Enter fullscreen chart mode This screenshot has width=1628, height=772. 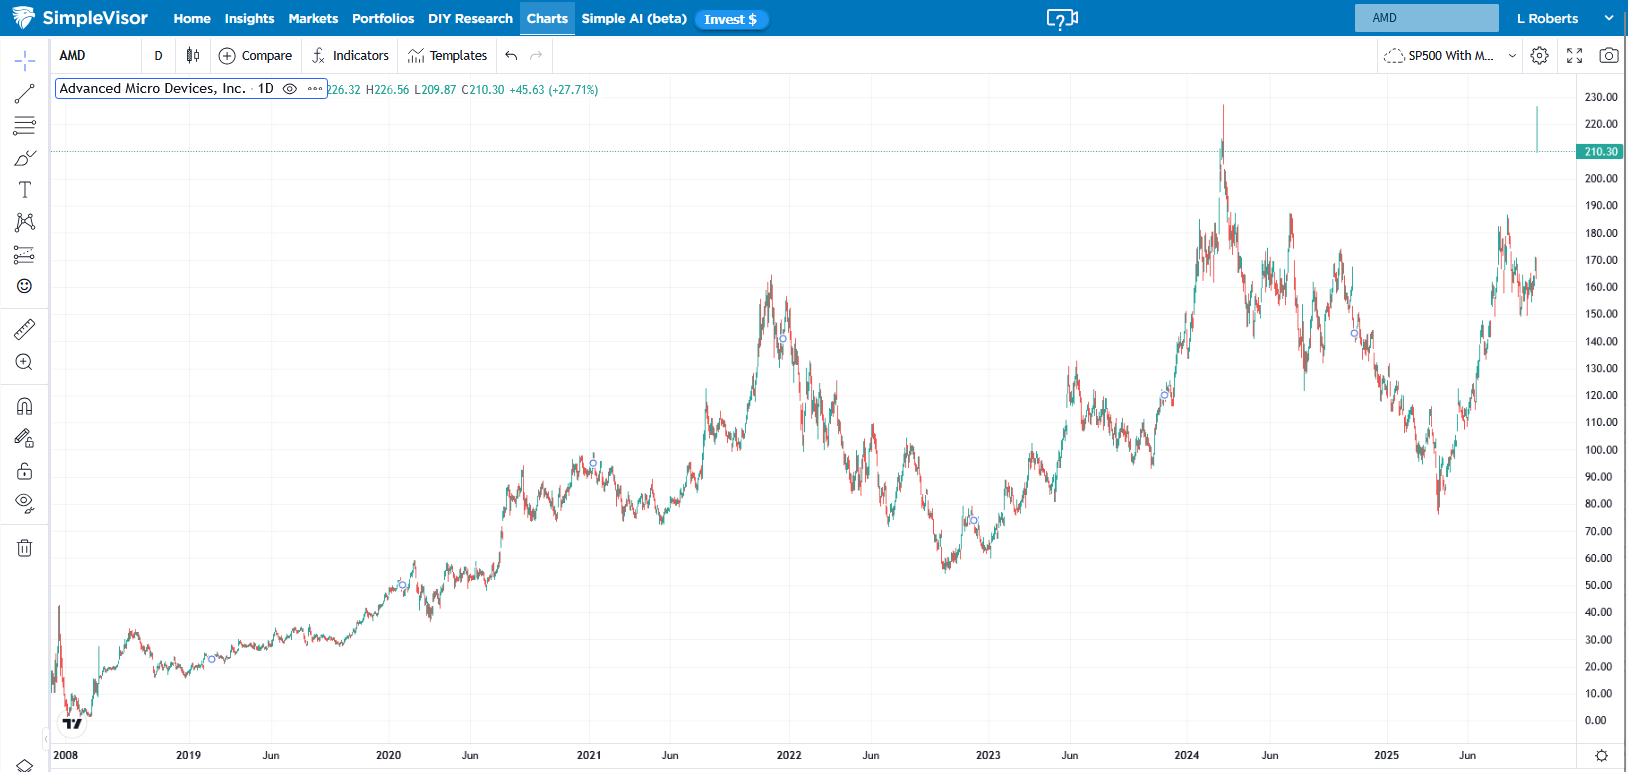coord(1574,56)
